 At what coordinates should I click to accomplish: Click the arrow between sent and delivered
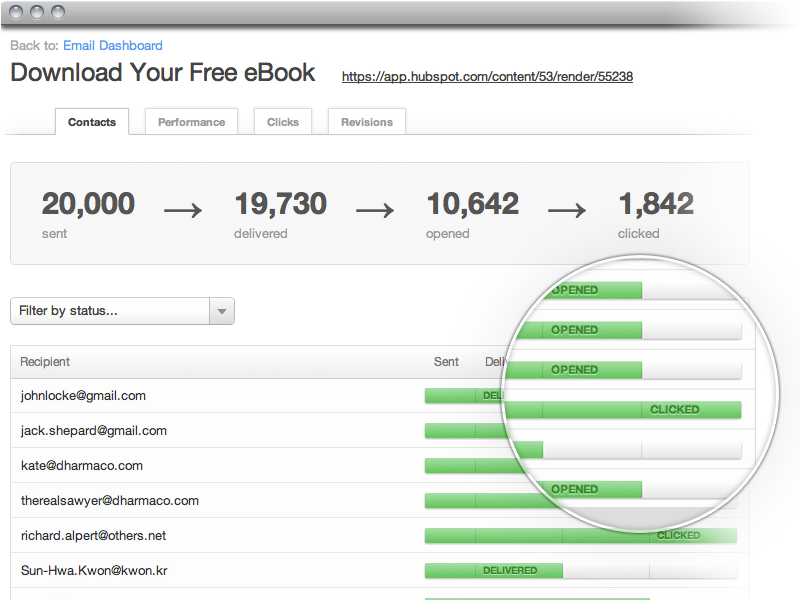tap(183, 210)
